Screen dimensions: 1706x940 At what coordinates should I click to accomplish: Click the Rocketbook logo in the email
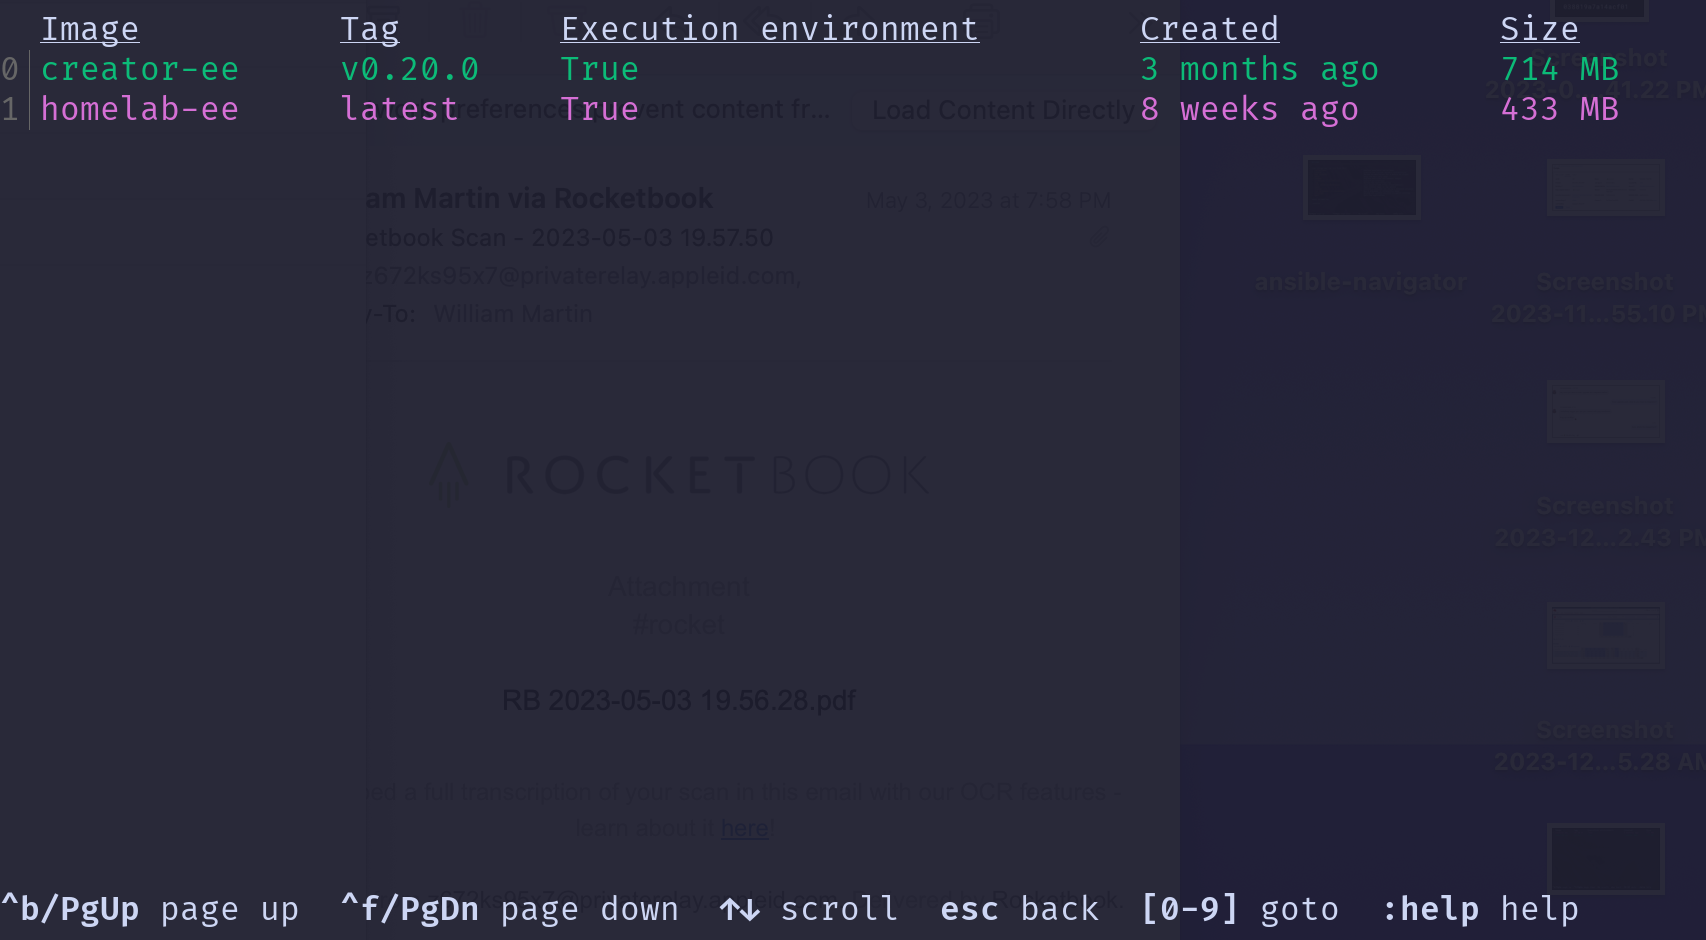point(680,475)
